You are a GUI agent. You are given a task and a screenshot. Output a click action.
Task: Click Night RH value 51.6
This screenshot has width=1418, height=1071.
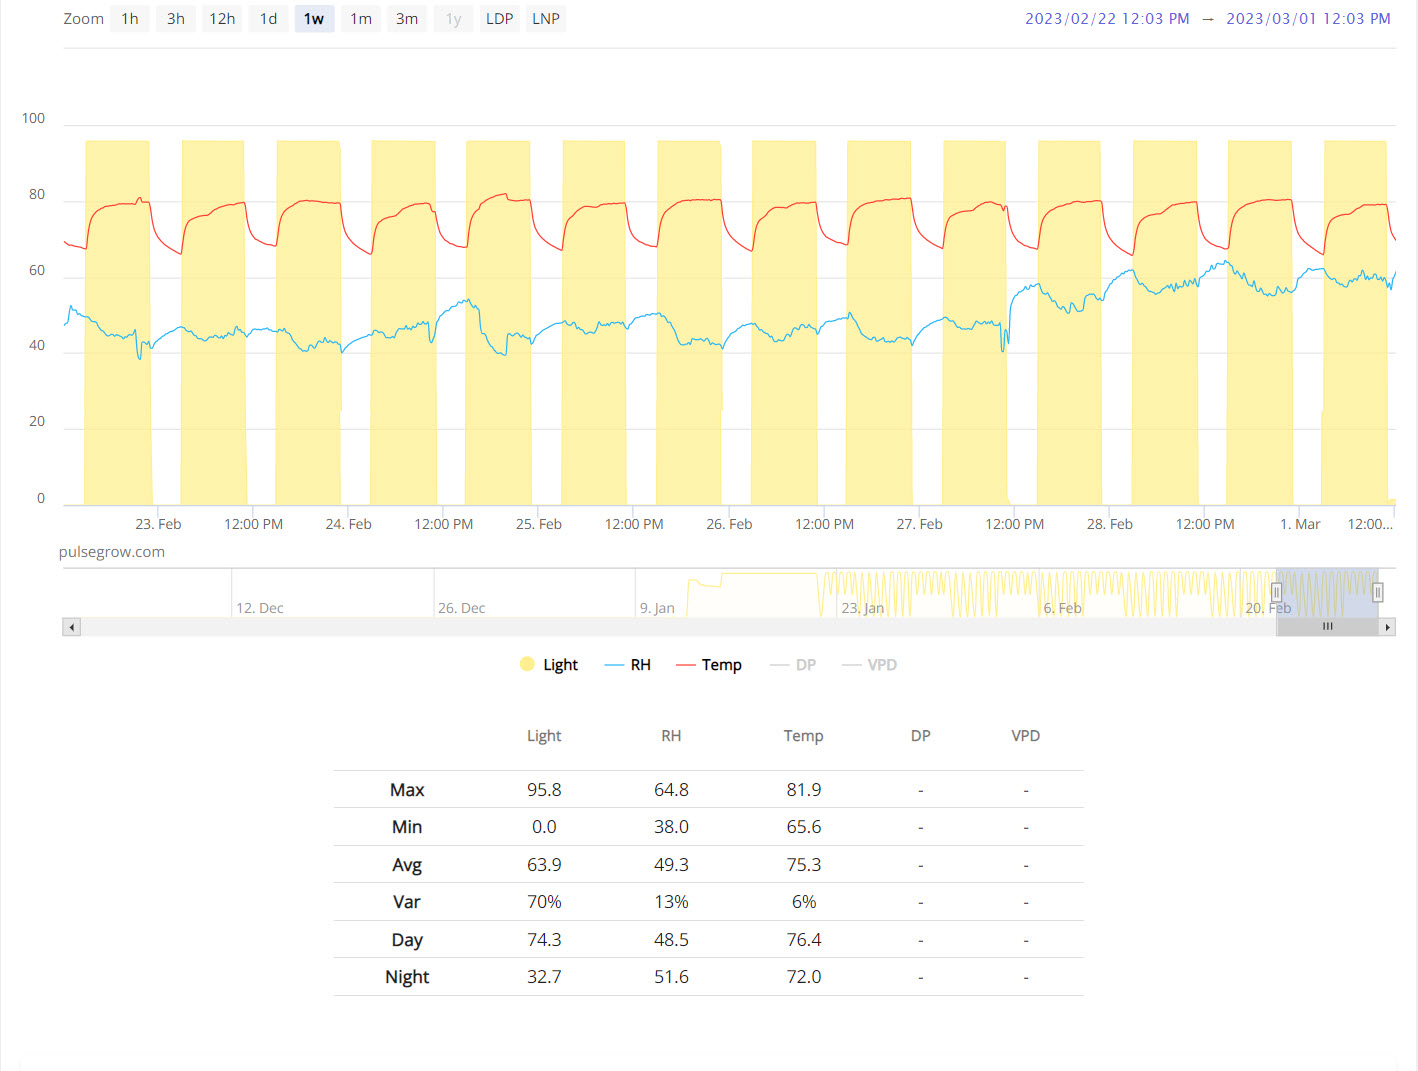[x=671, y=977]
